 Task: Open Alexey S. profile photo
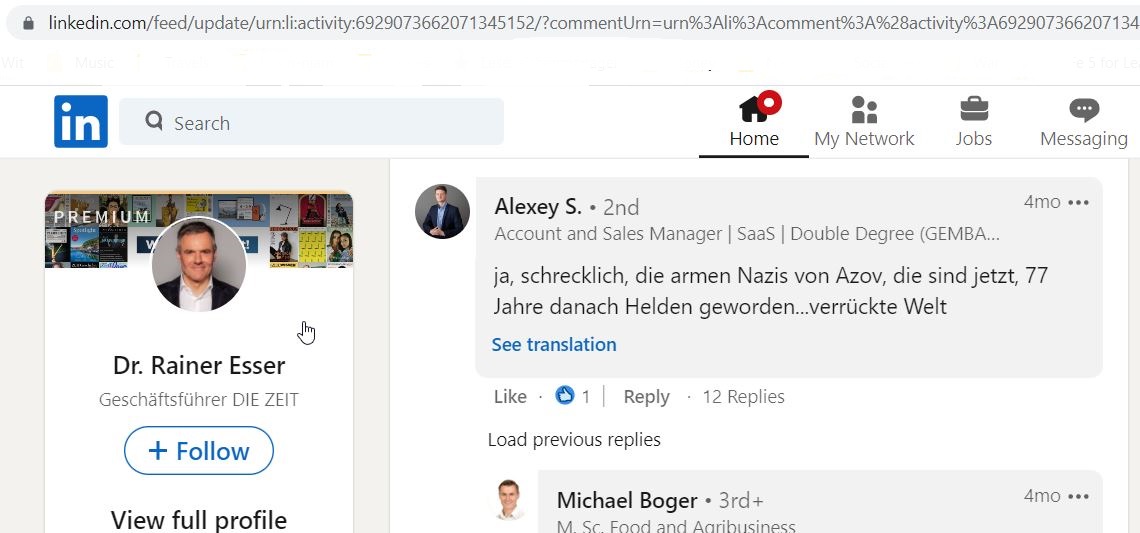(442, 212)
